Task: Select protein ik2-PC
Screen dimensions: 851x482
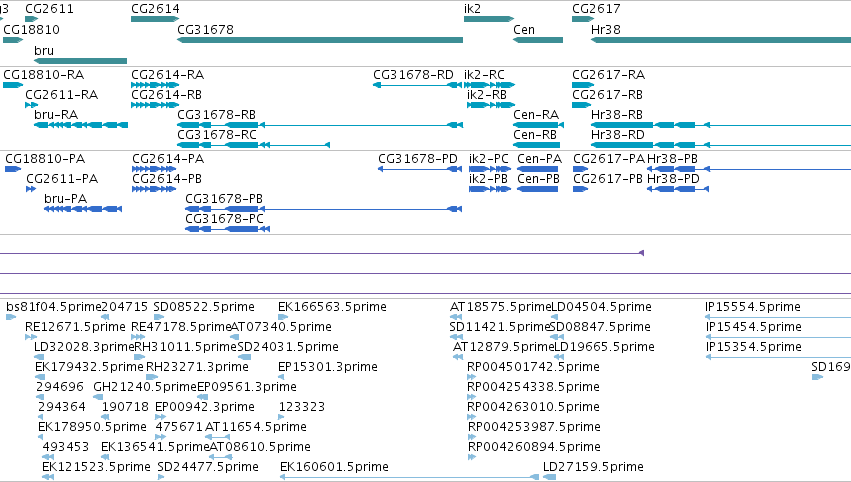Action: coord(490,169)
